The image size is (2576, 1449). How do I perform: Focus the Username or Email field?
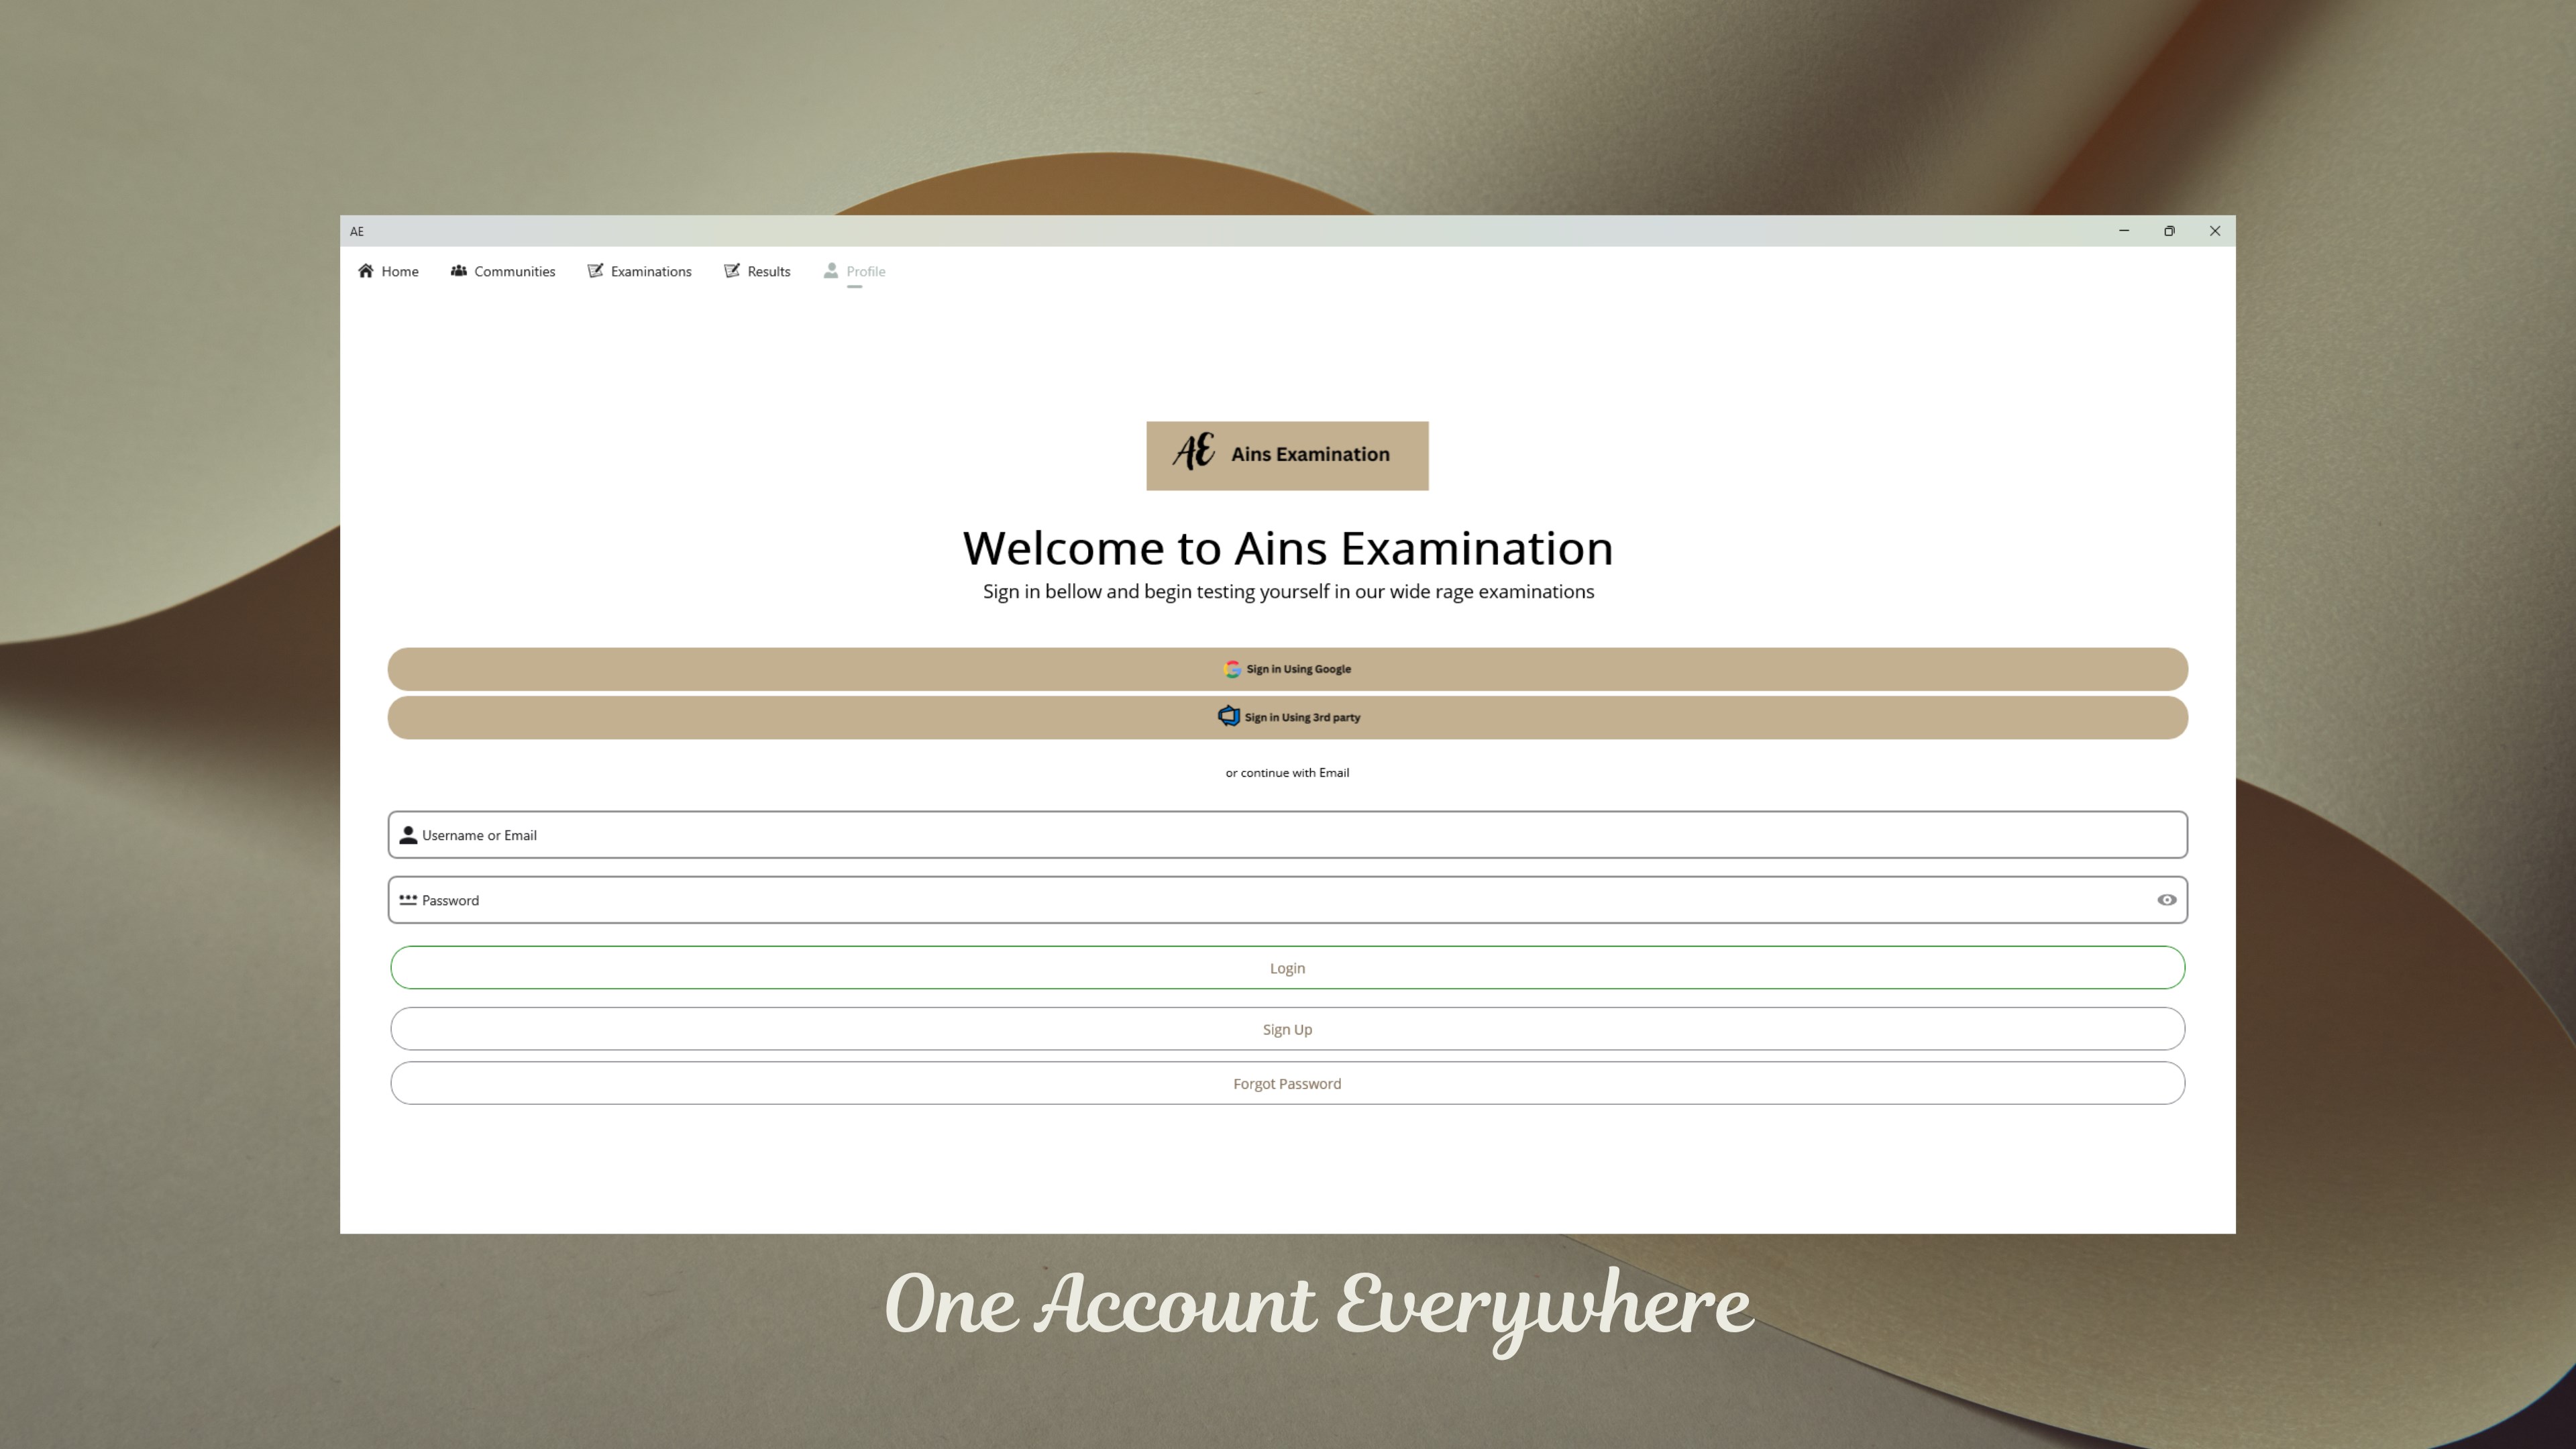point(1287,835)
